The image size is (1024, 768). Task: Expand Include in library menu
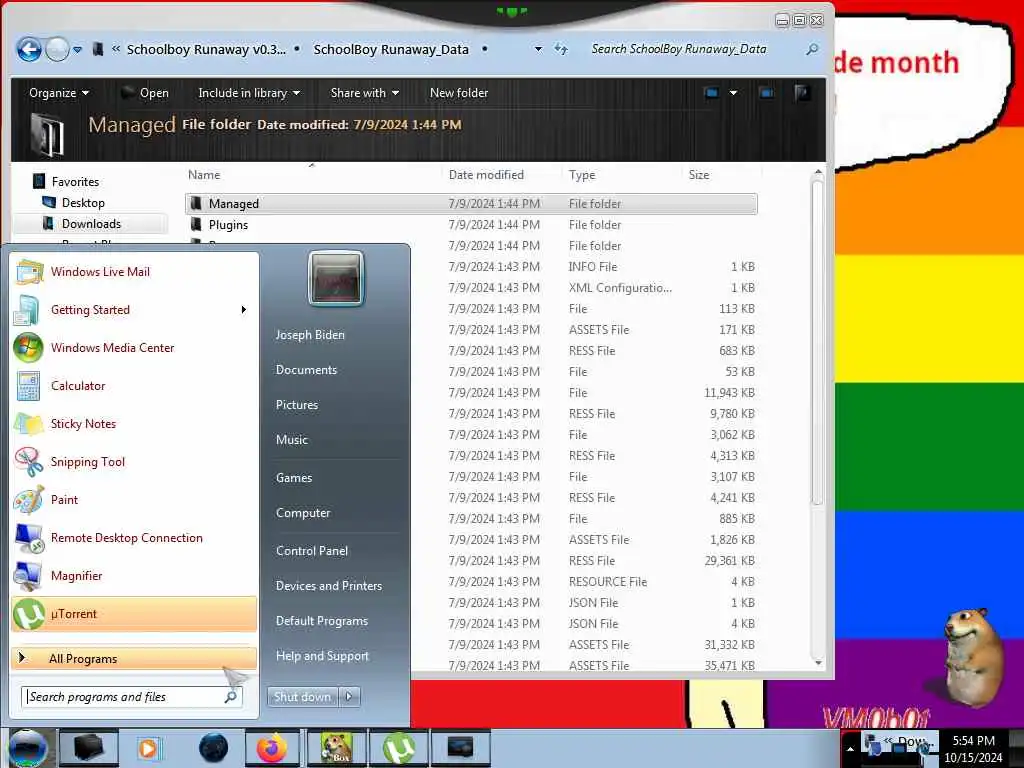249,93
